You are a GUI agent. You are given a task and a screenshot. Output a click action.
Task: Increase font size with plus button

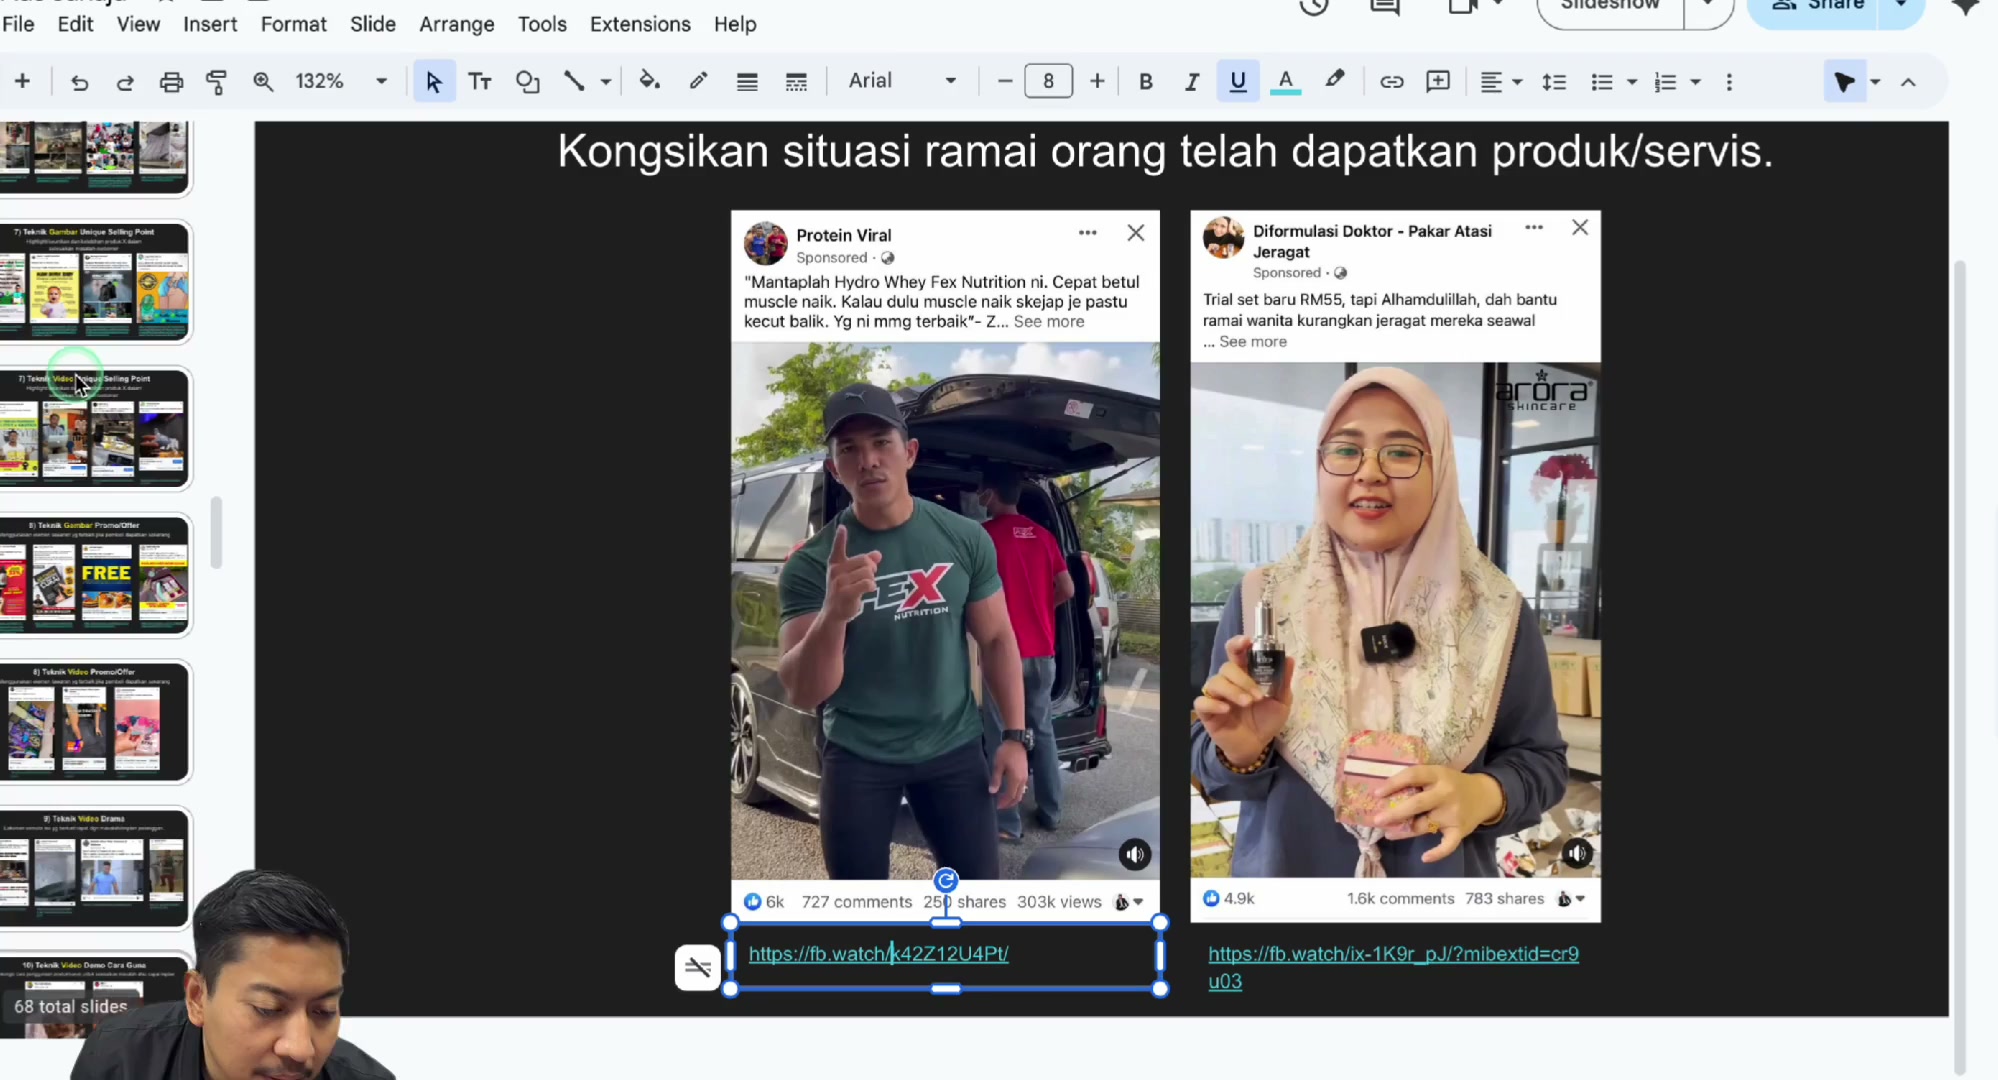[1097, 82]
